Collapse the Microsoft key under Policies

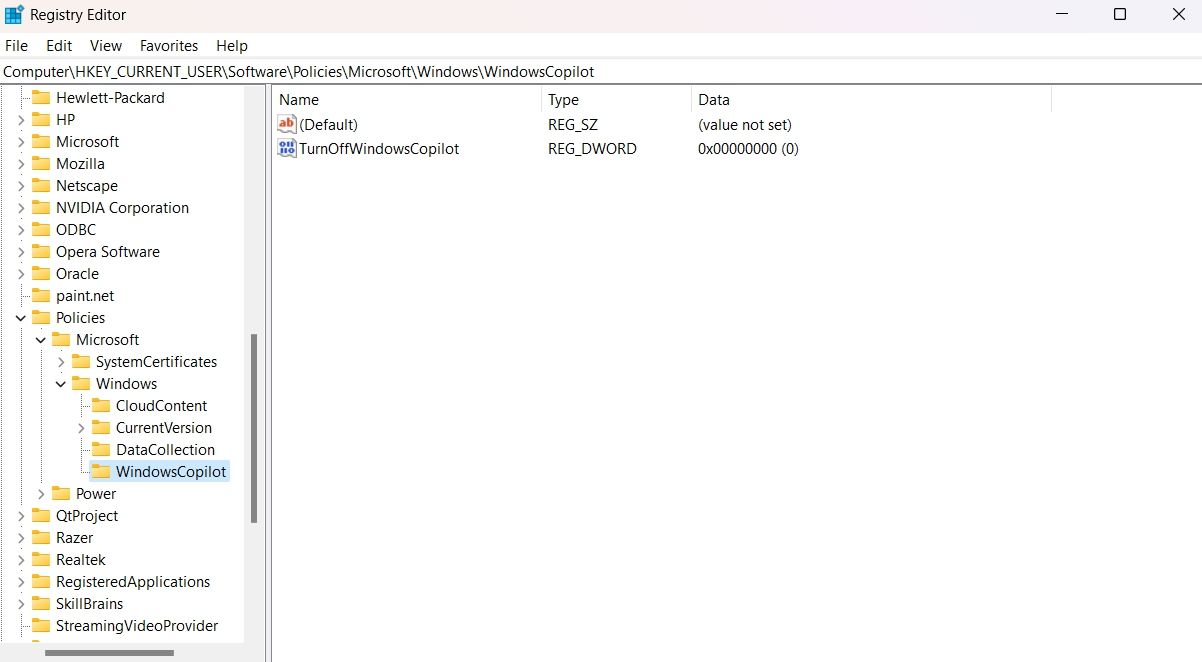pyautogui.click(x=41, y=340)
